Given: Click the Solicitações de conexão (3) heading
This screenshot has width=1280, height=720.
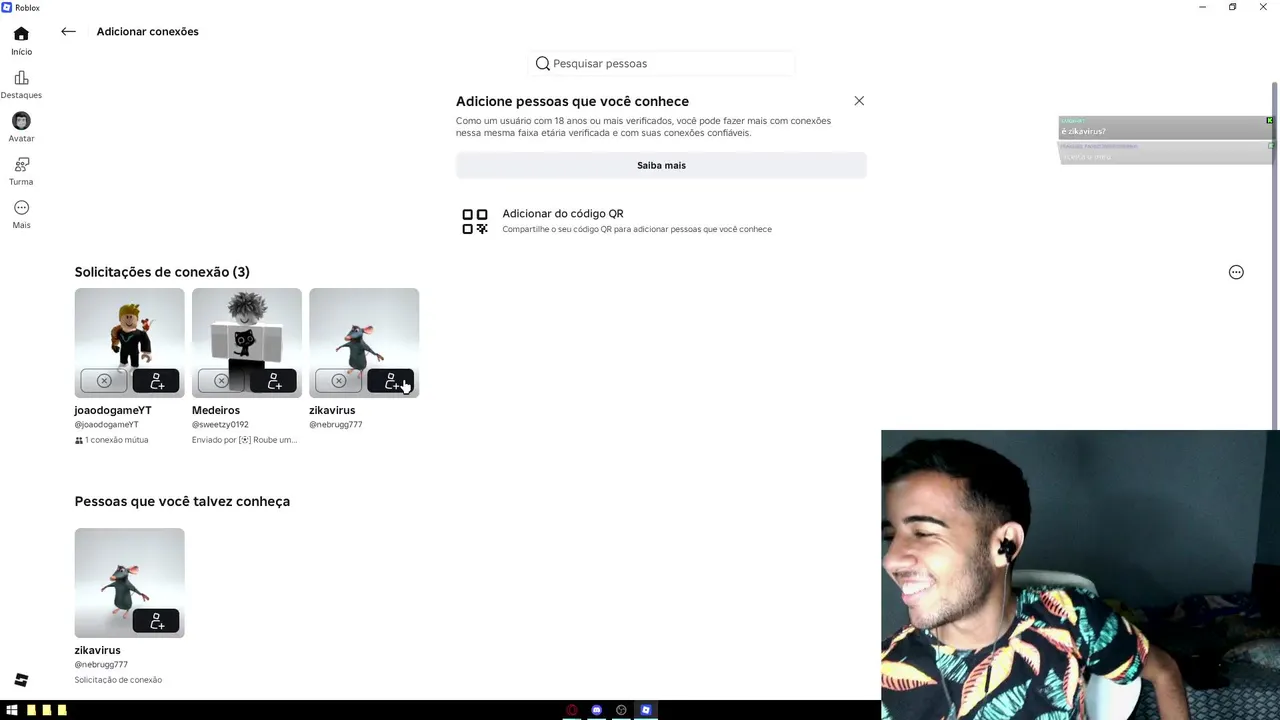Looking at the screenshot, I should click(162, 272).
